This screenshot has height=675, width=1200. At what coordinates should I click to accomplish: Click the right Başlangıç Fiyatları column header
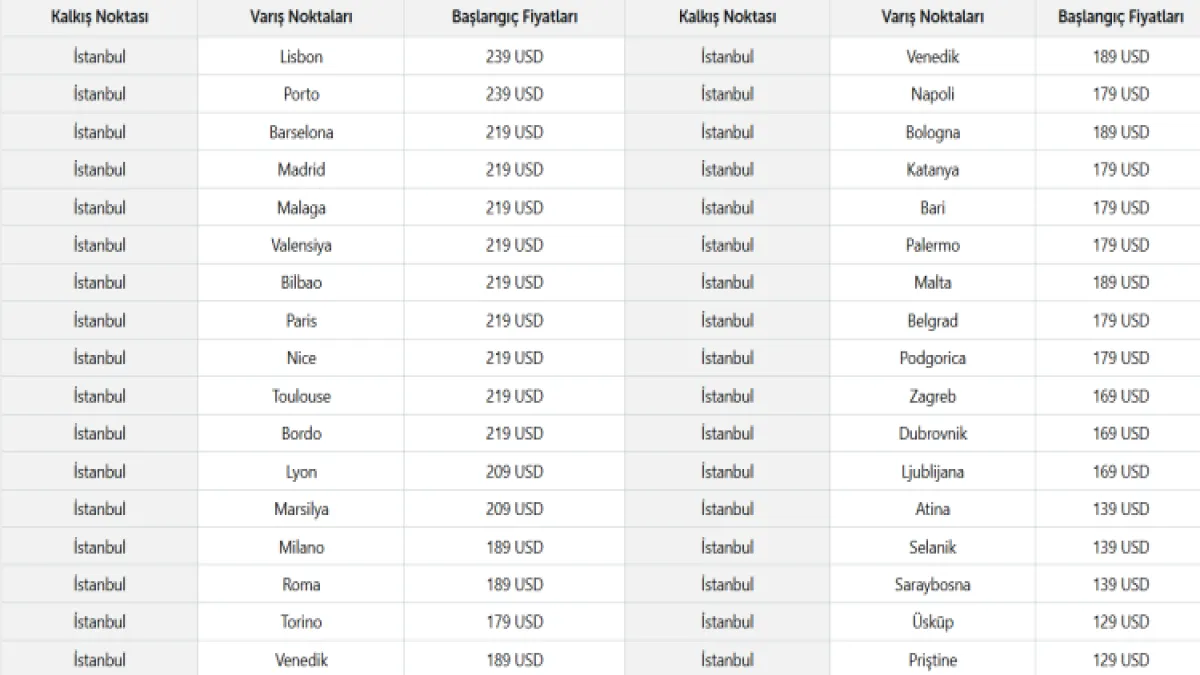point(1120,18)
